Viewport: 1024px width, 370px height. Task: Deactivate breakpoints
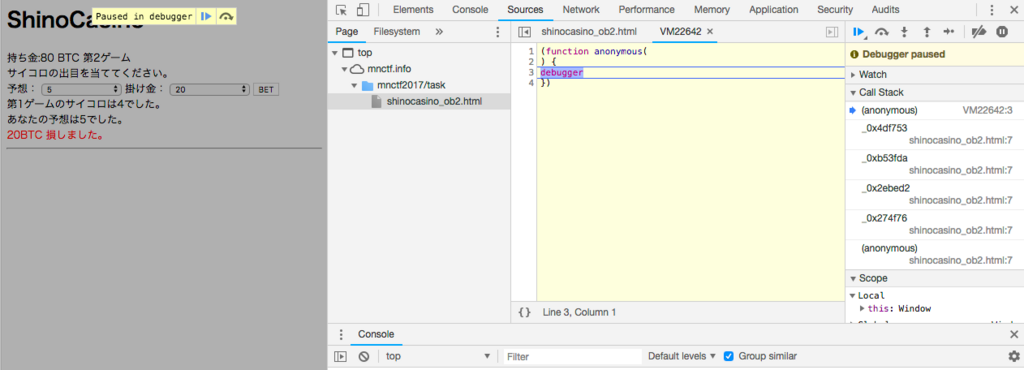click(978, 31)
